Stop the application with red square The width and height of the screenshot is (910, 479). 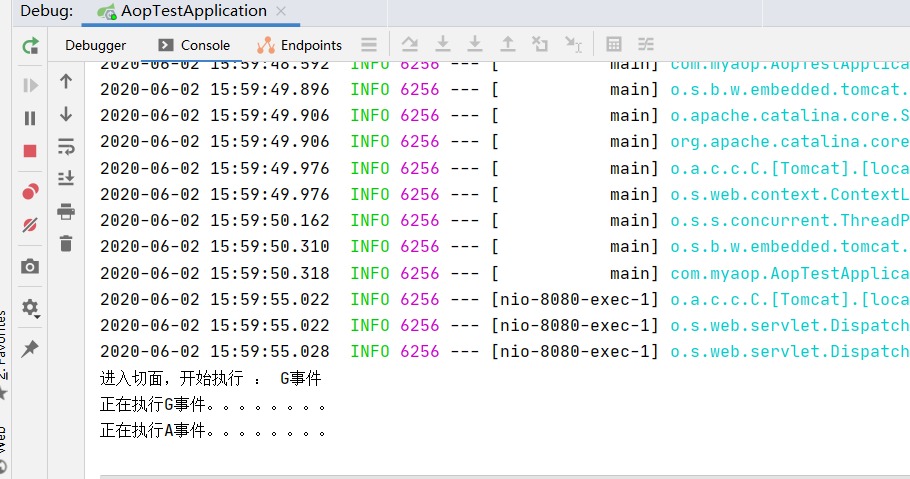[x=30, y=151]
